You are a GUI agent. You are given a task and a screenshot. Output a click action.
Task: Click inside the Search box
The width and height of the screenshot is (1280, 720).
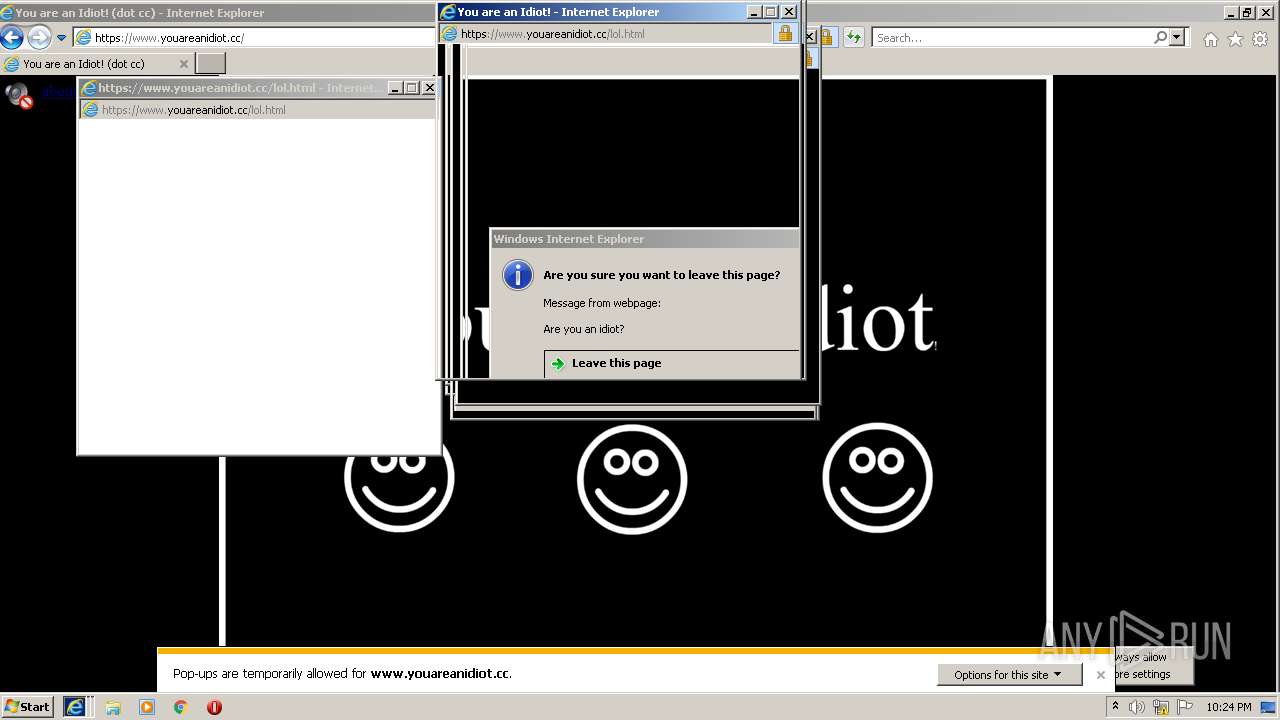pyautogui.click(x=1013, y=38)
